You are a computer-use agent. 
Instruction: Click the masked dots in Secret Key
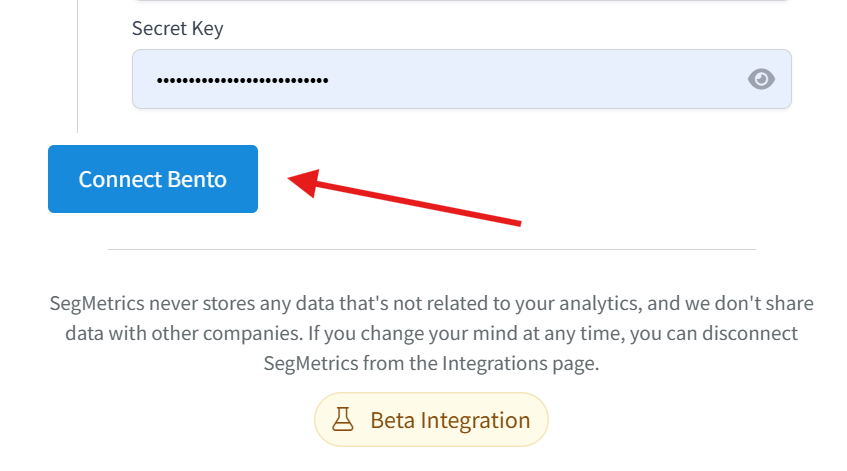click(x=241, y=80)
